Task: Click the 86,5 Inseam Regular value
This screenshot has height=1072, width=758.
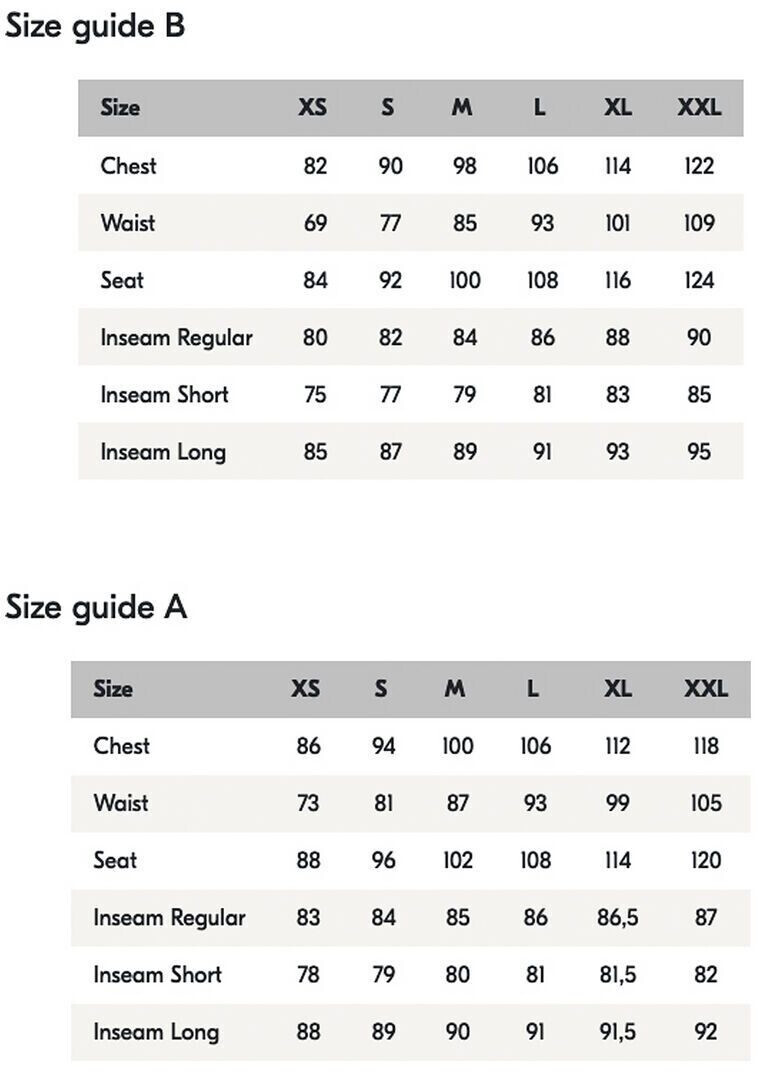Action: click(617, 918)
